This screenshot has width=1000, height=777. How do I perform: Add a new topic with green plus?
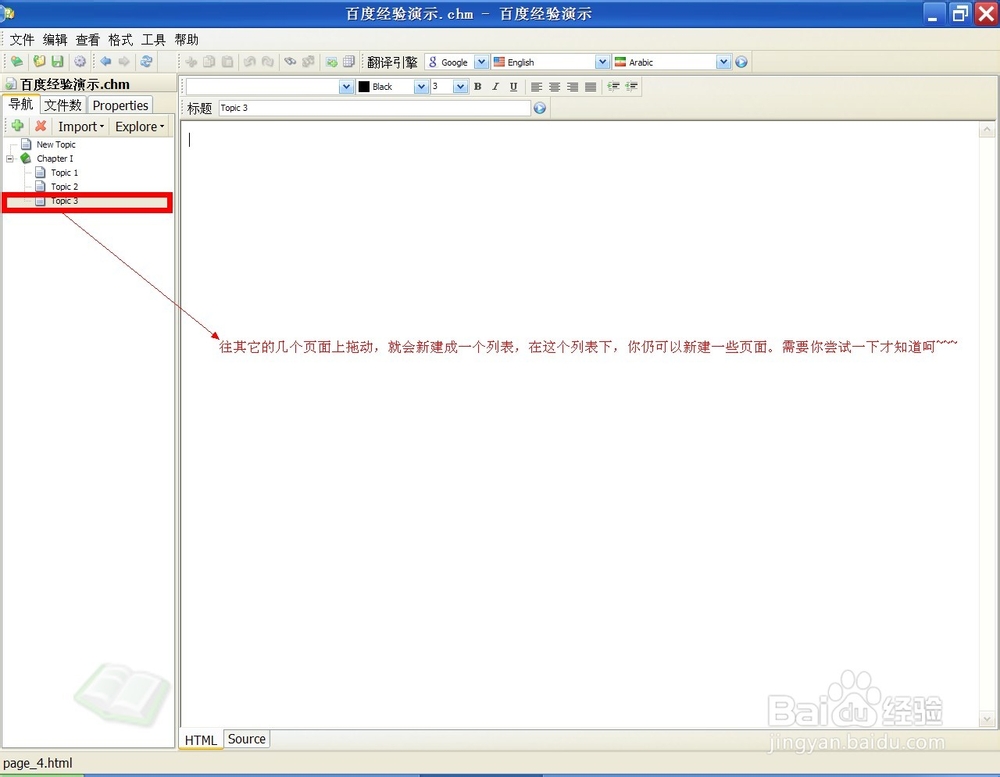(x=17, y=126)
